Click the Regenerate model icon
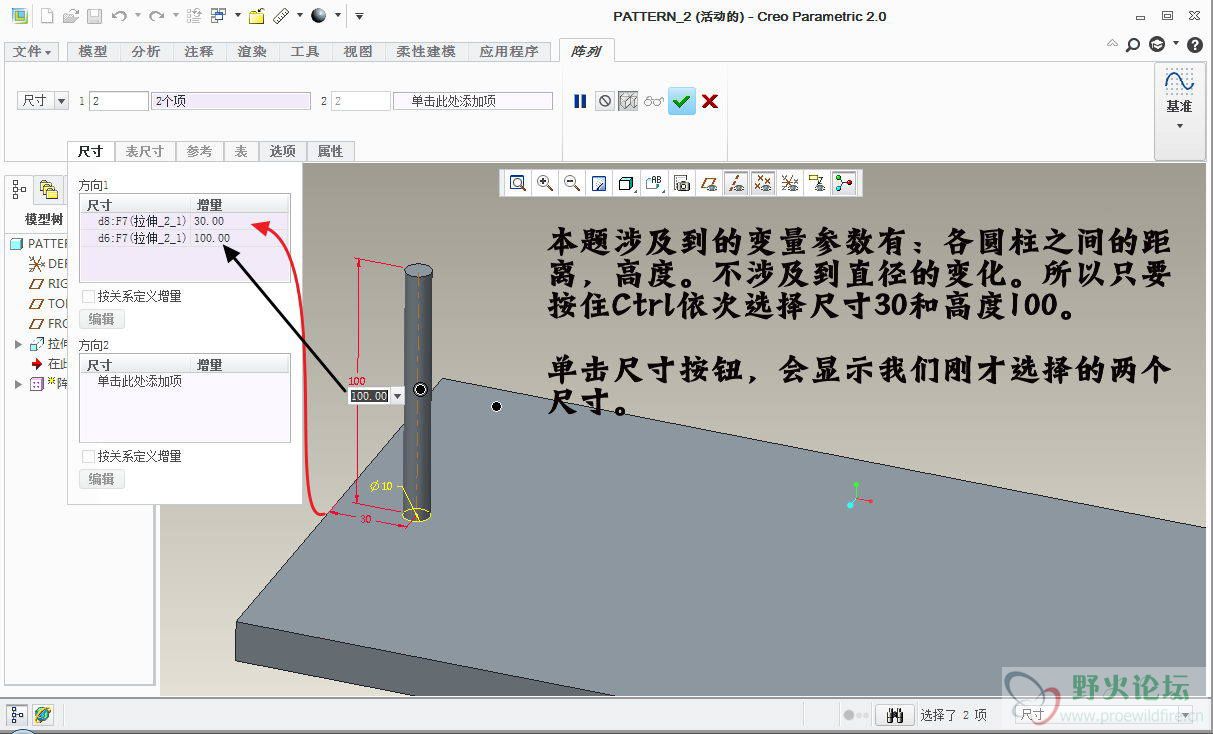The height and width of the screenshot is (734, 1213). (194, 16)
